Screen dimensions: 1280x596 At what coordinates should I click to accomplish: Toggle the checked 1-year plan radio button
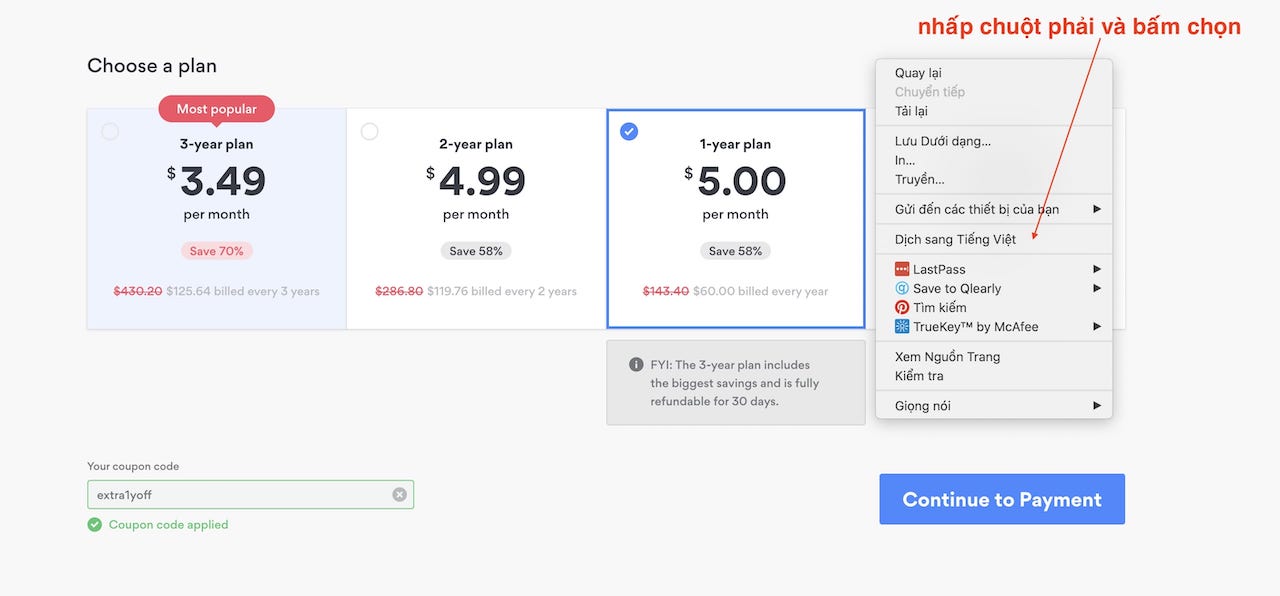(x=629, y=132)
